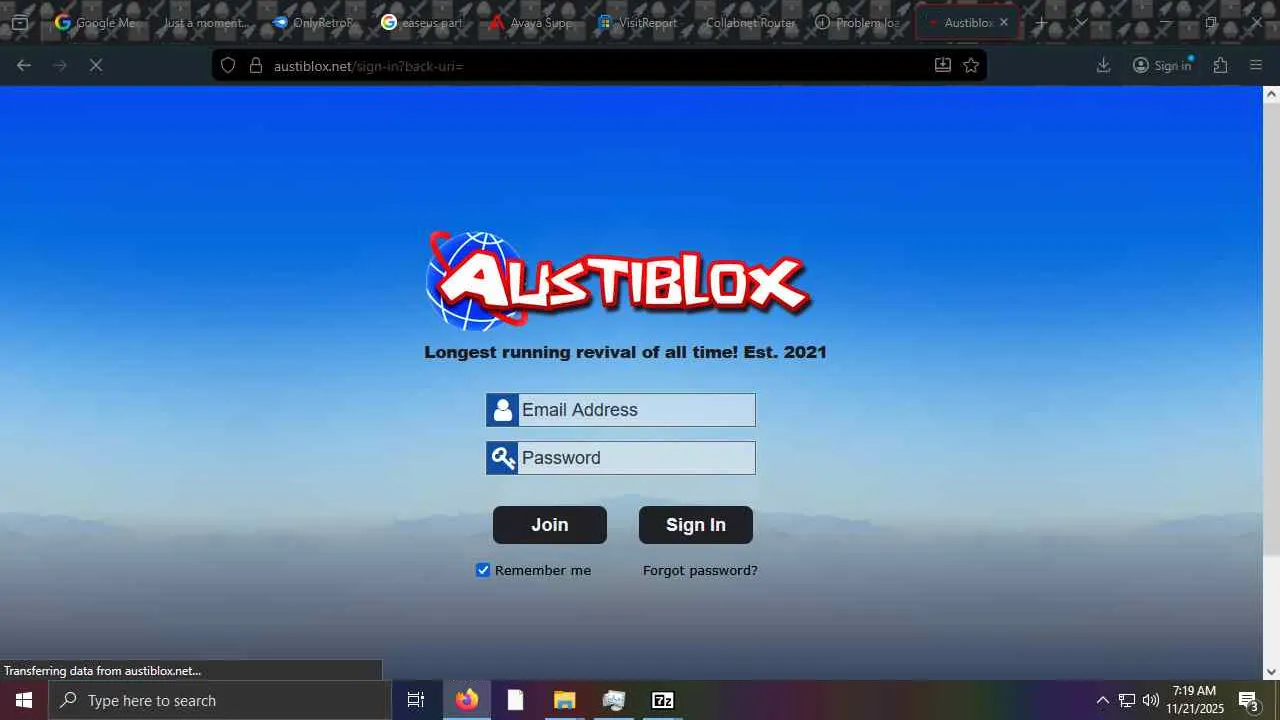Viewport: 1280px width, 720px height.
Task: Click the Sign In button
Action: [x=696, y=525]
